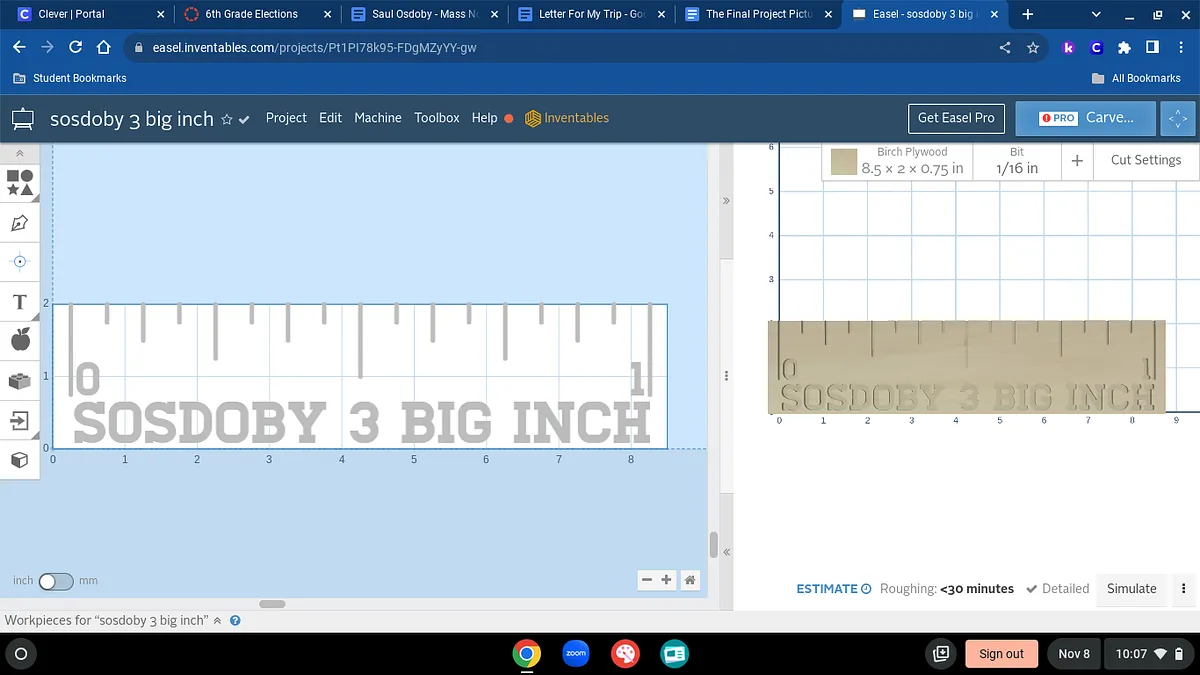Select the Pen drawing tool

pyautogui.click(x=20, y=222)
